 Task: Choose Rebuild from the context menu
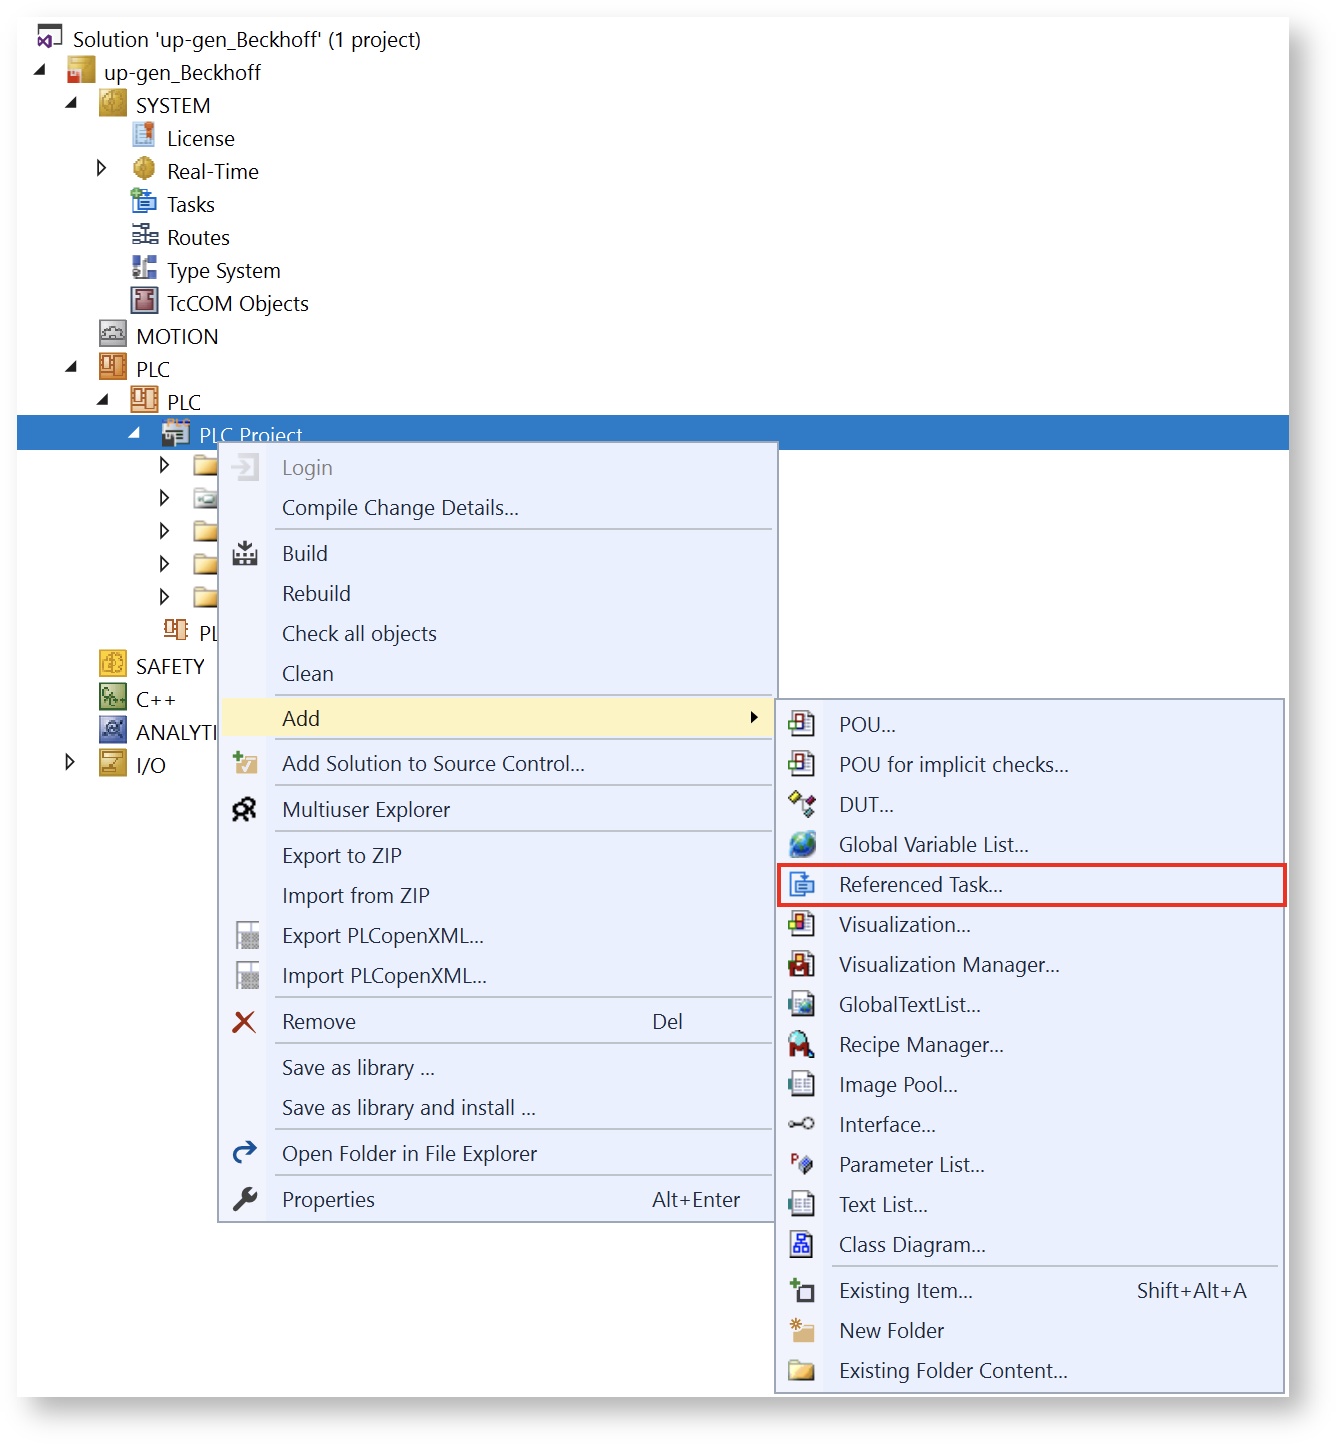click(316, 594)
